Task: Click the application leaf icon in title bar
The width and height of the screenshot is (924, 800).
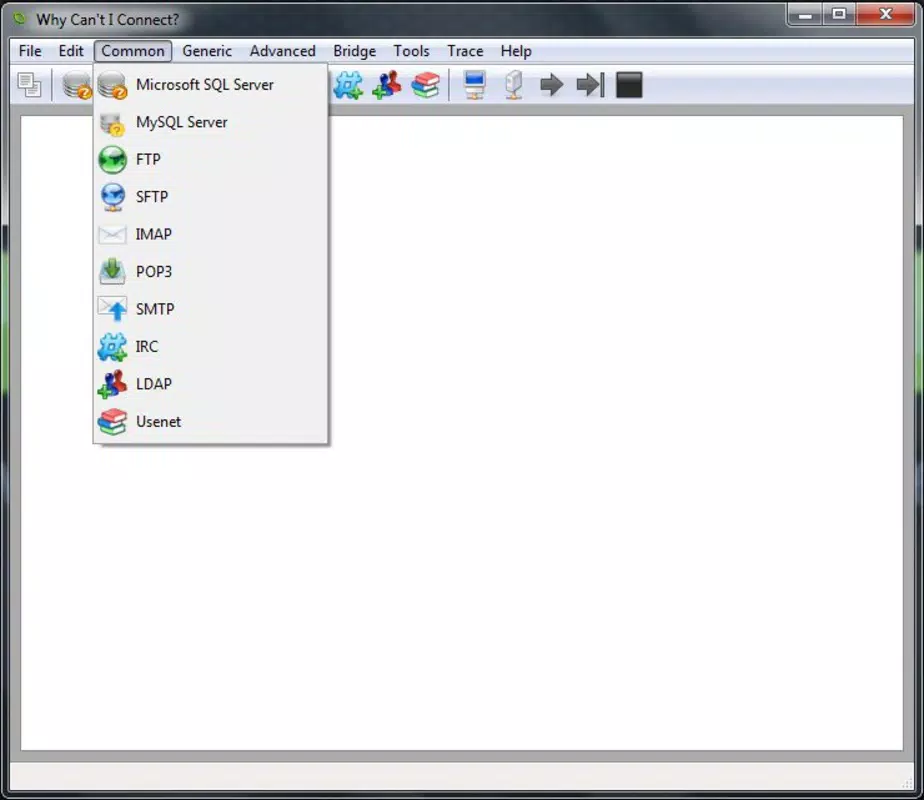Action: point(20,19)
